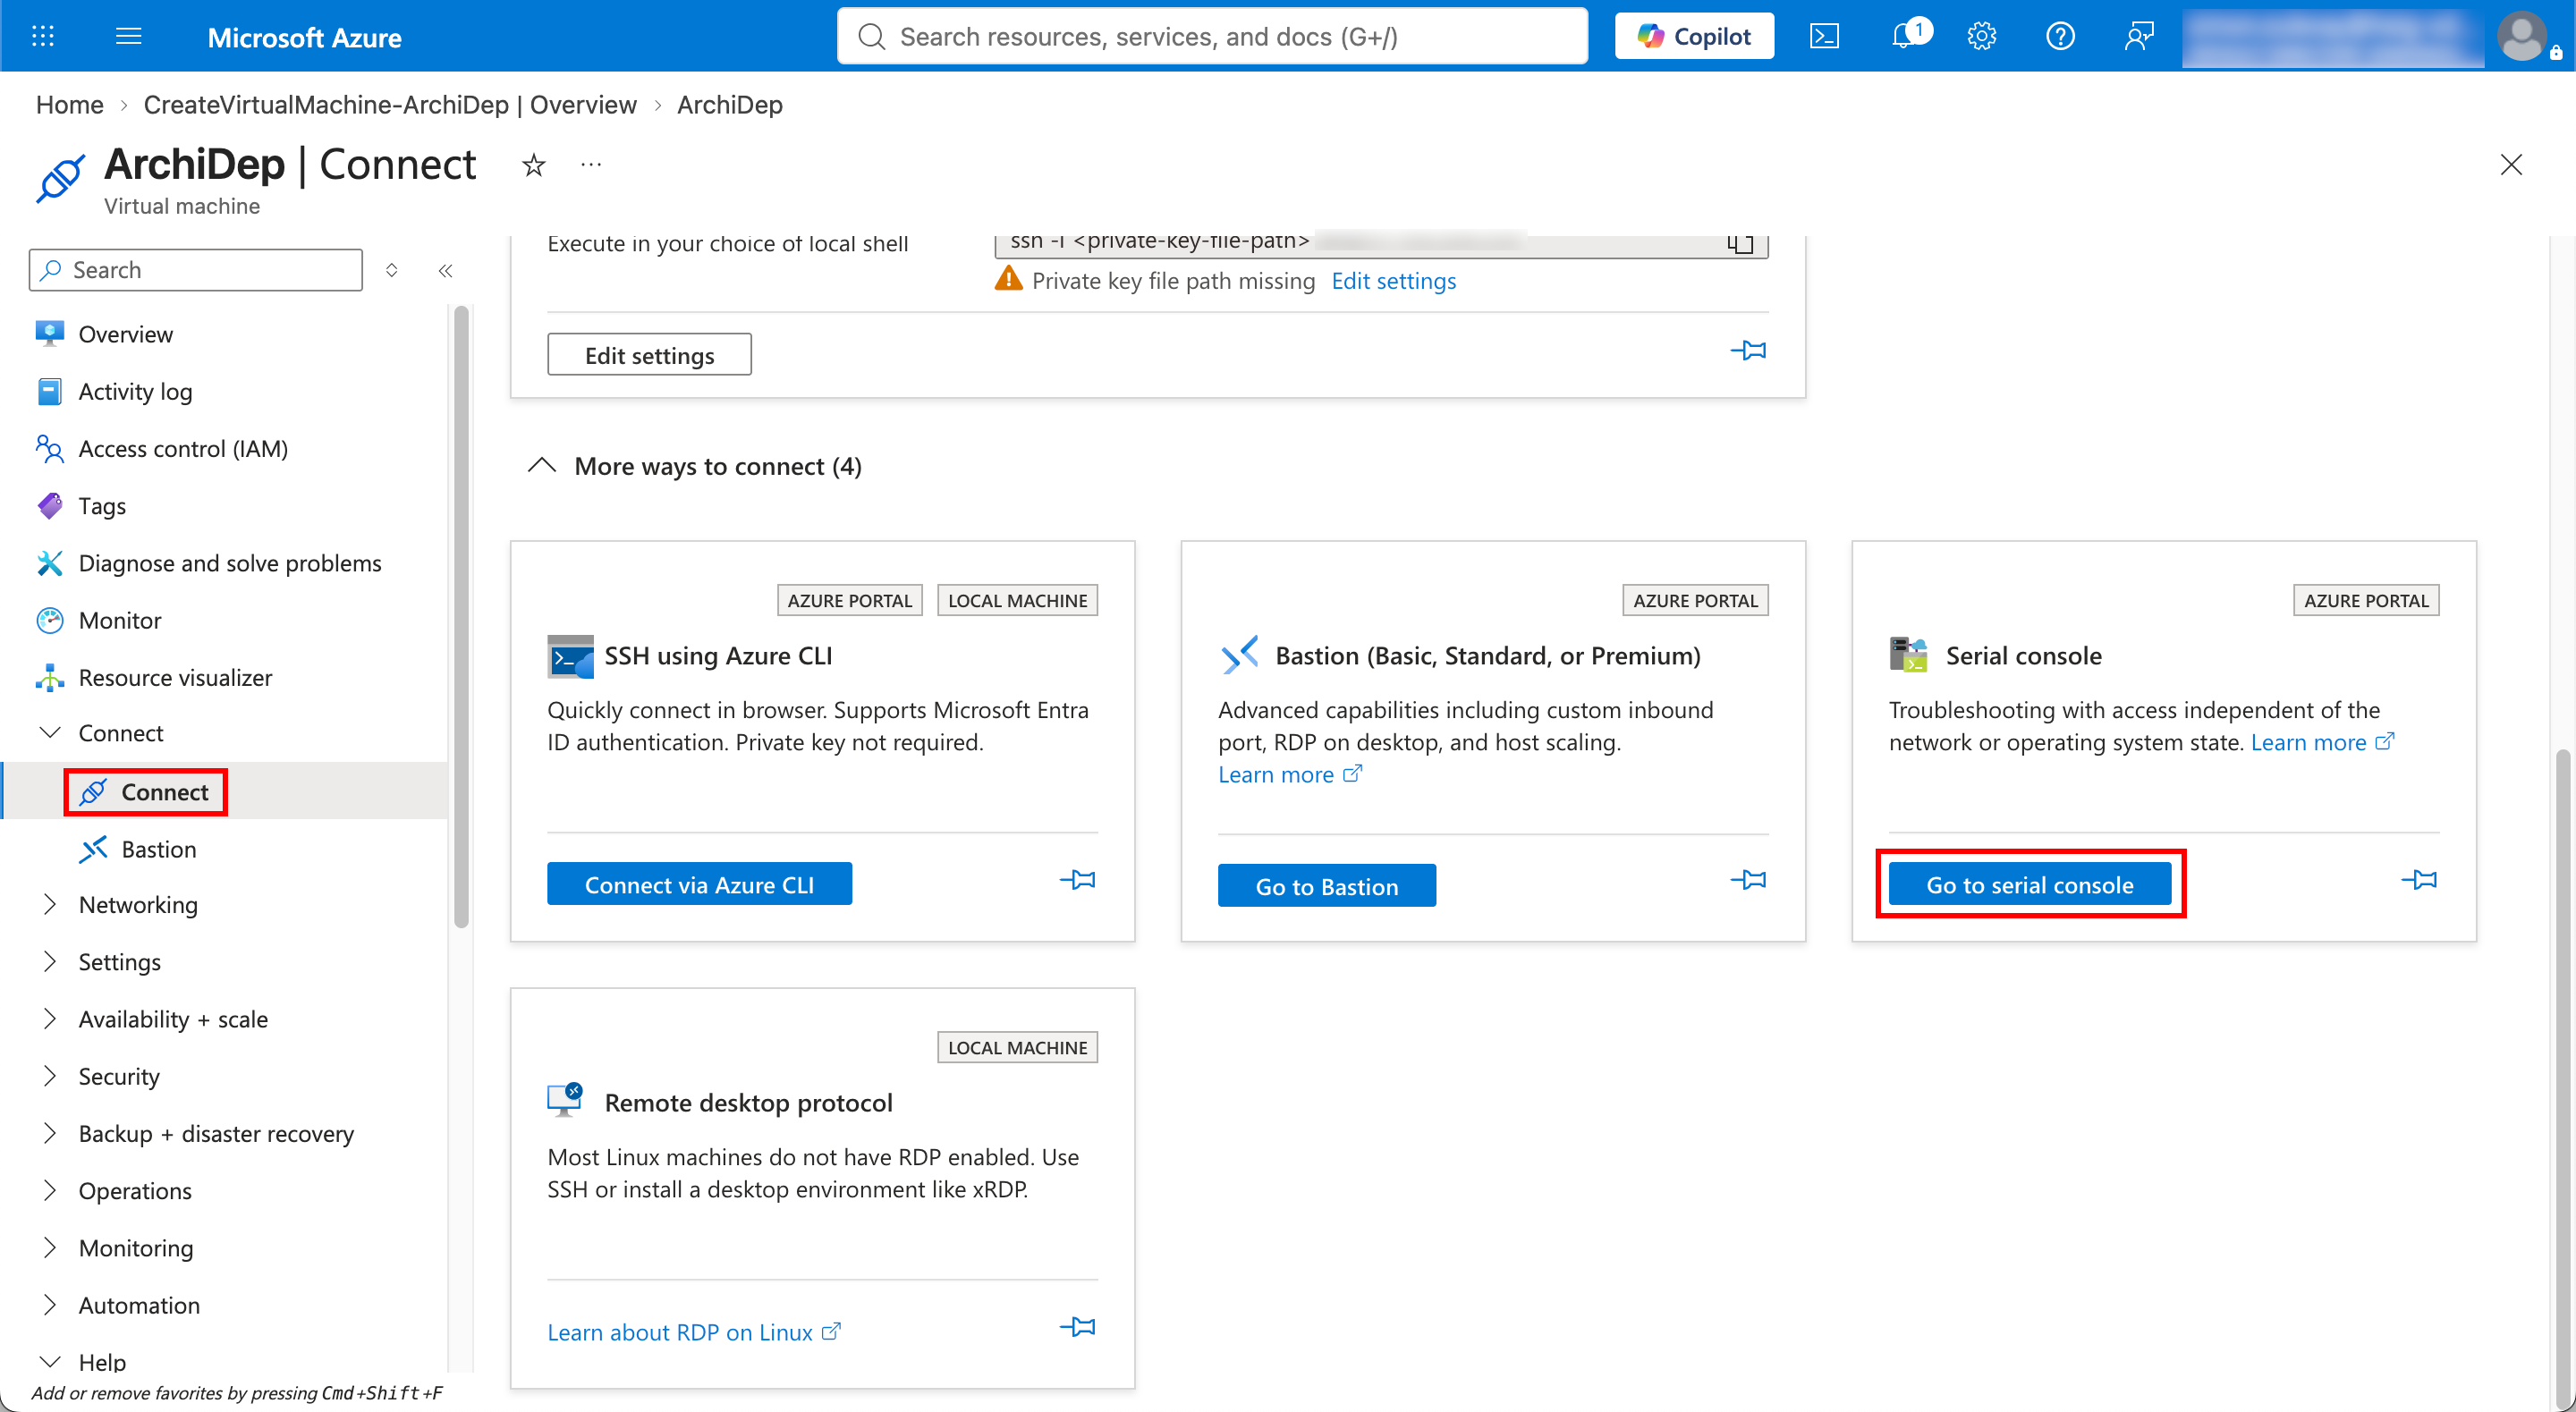The width and height of the screenshot is (2576, 1412).
Task: Expand the Automation group
Action: [49, 1304]
